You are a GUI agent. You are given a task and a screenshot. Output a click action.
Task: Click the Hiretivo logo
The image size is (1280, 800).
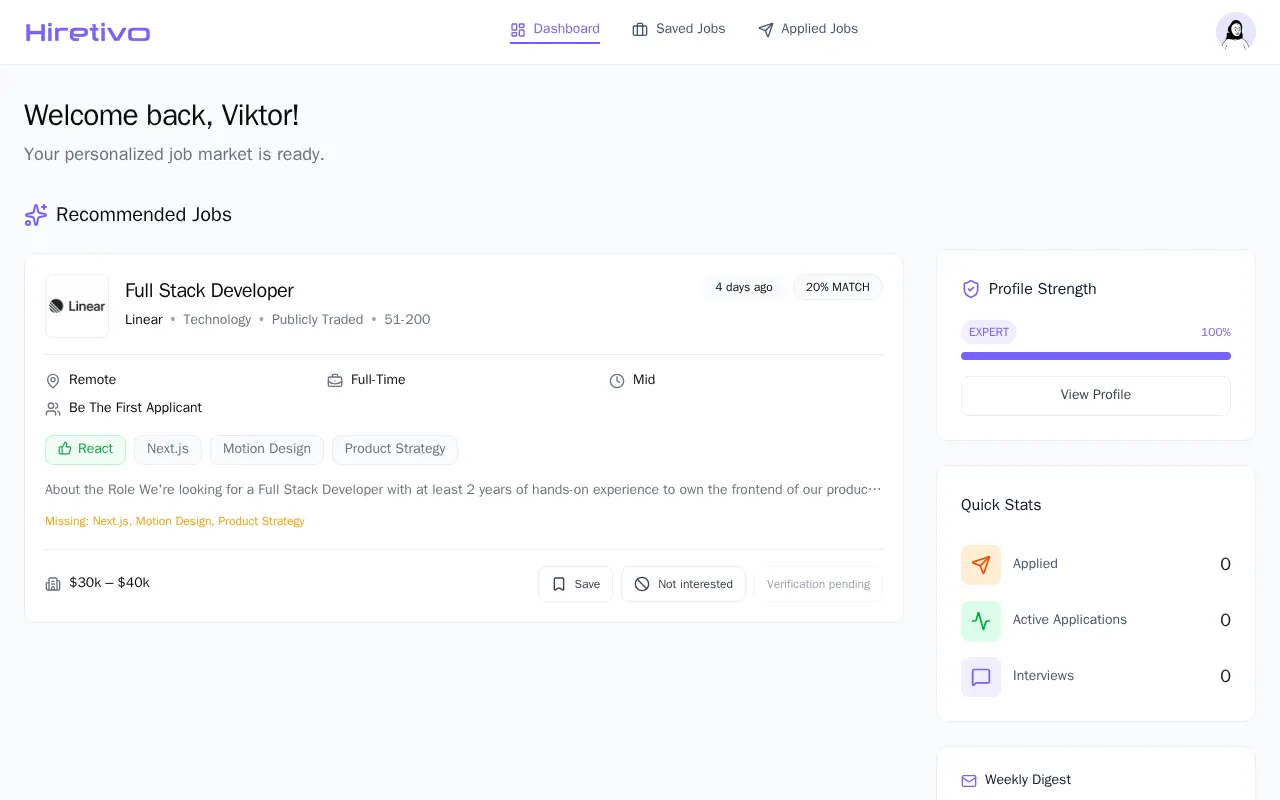tap(88, 32)
